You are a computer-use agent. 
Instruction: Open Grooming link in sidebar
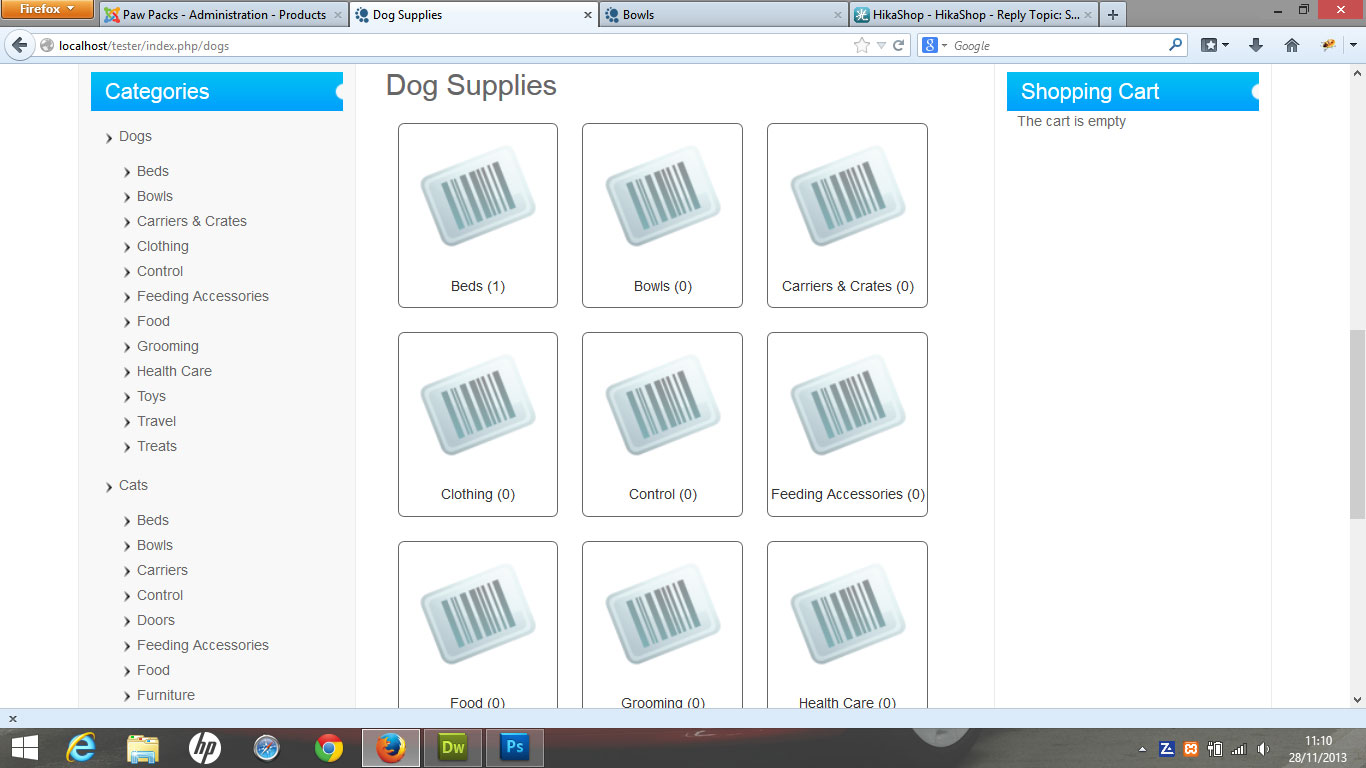tap(168, 346)
